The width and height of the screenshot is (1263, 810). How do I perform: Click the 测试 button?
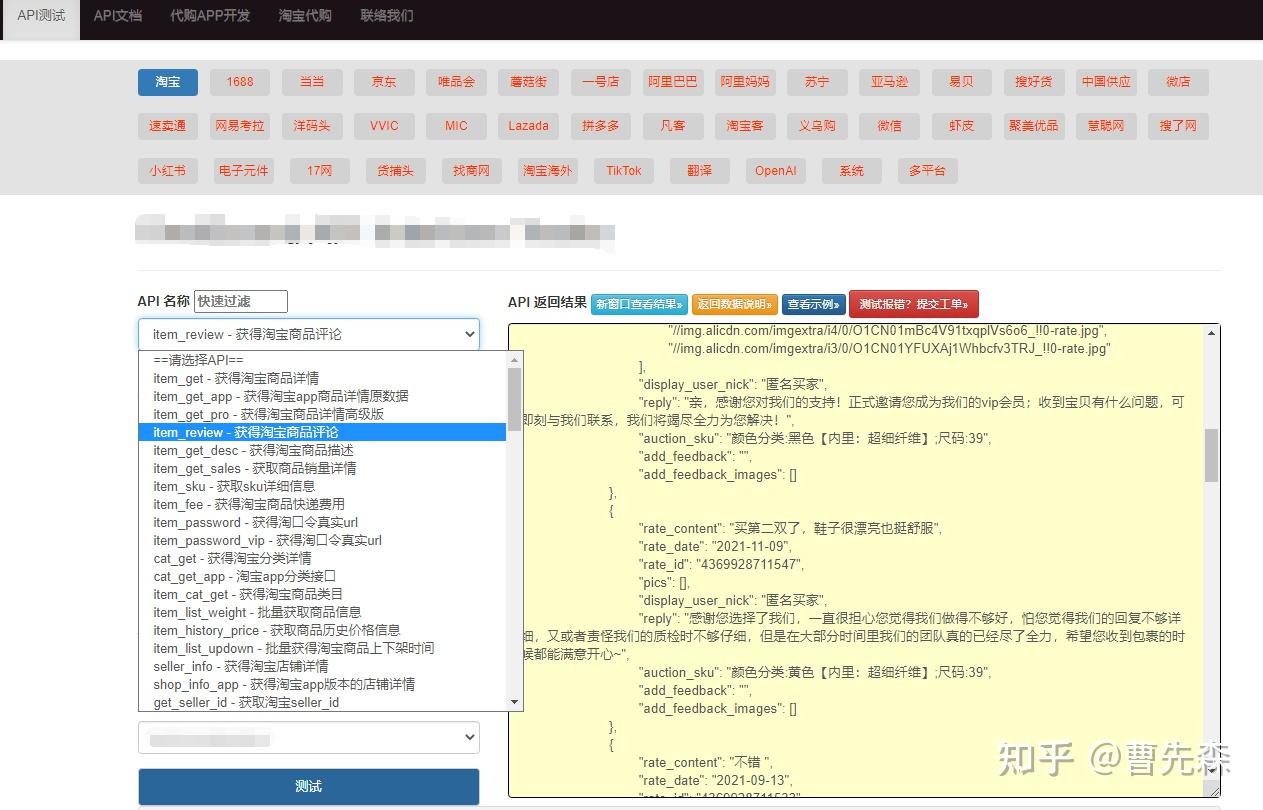308,786
